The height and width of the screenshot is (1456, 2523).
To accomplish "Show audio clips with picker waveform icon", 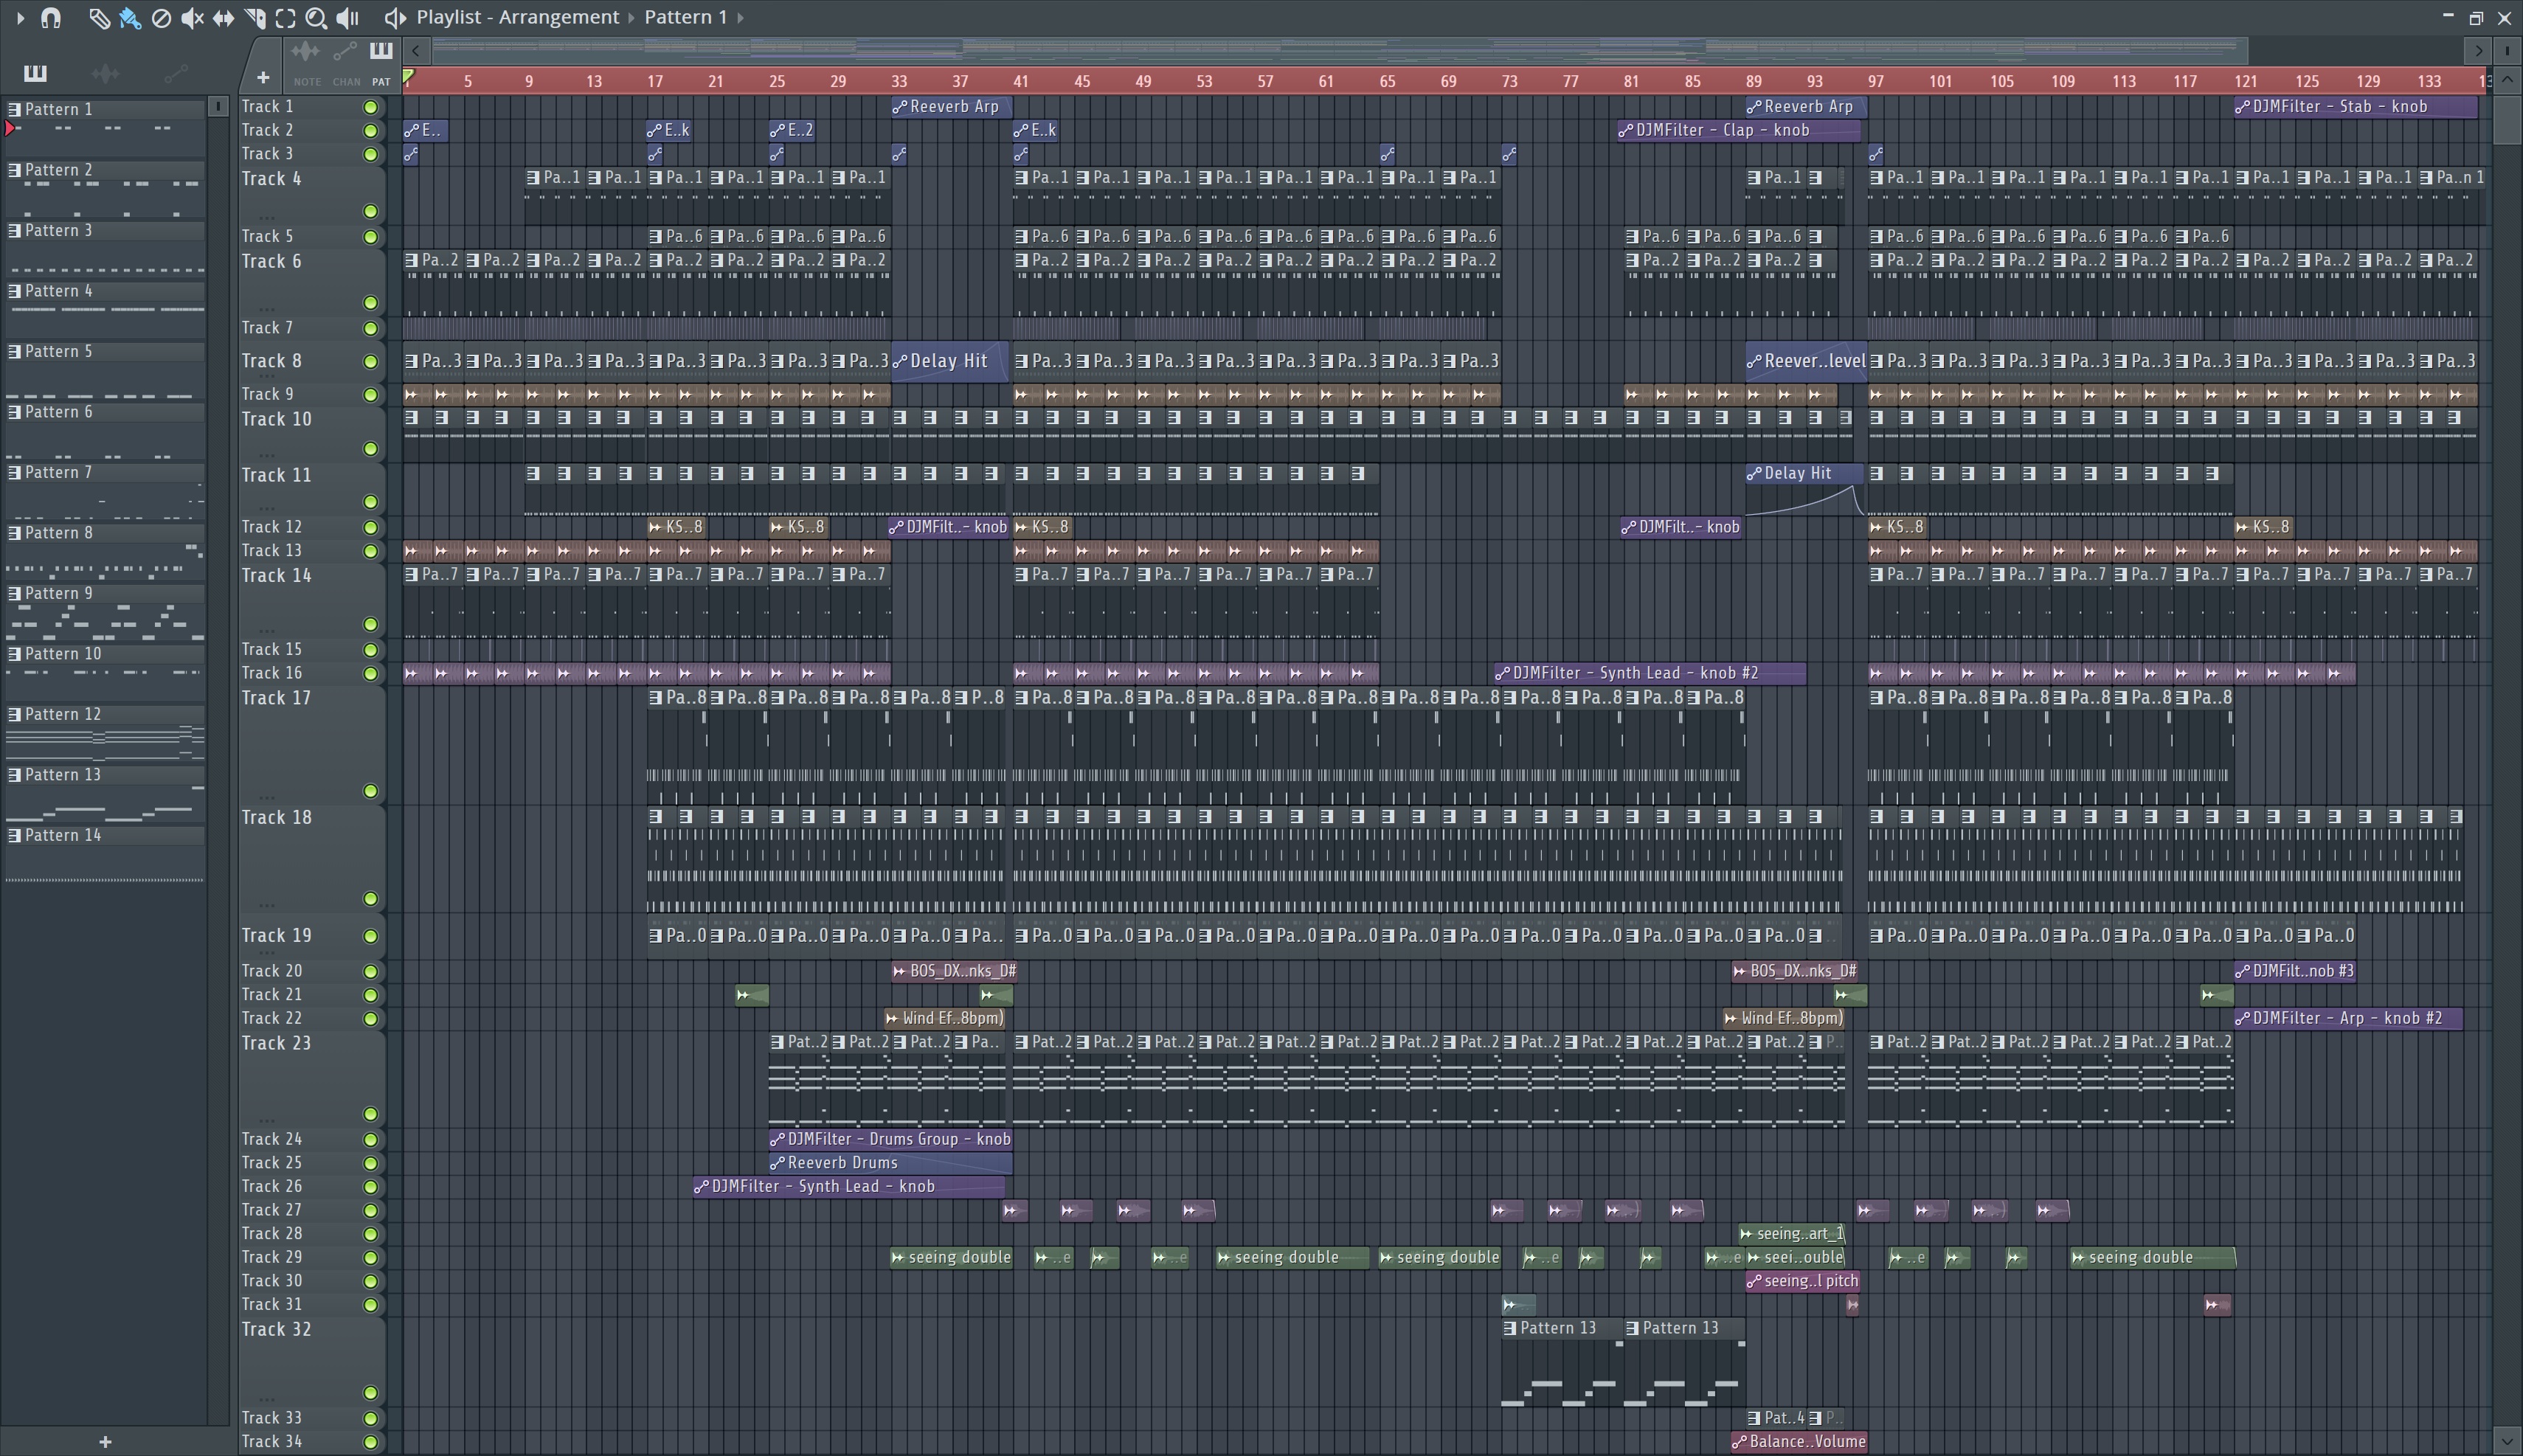I will click(105, 72).
